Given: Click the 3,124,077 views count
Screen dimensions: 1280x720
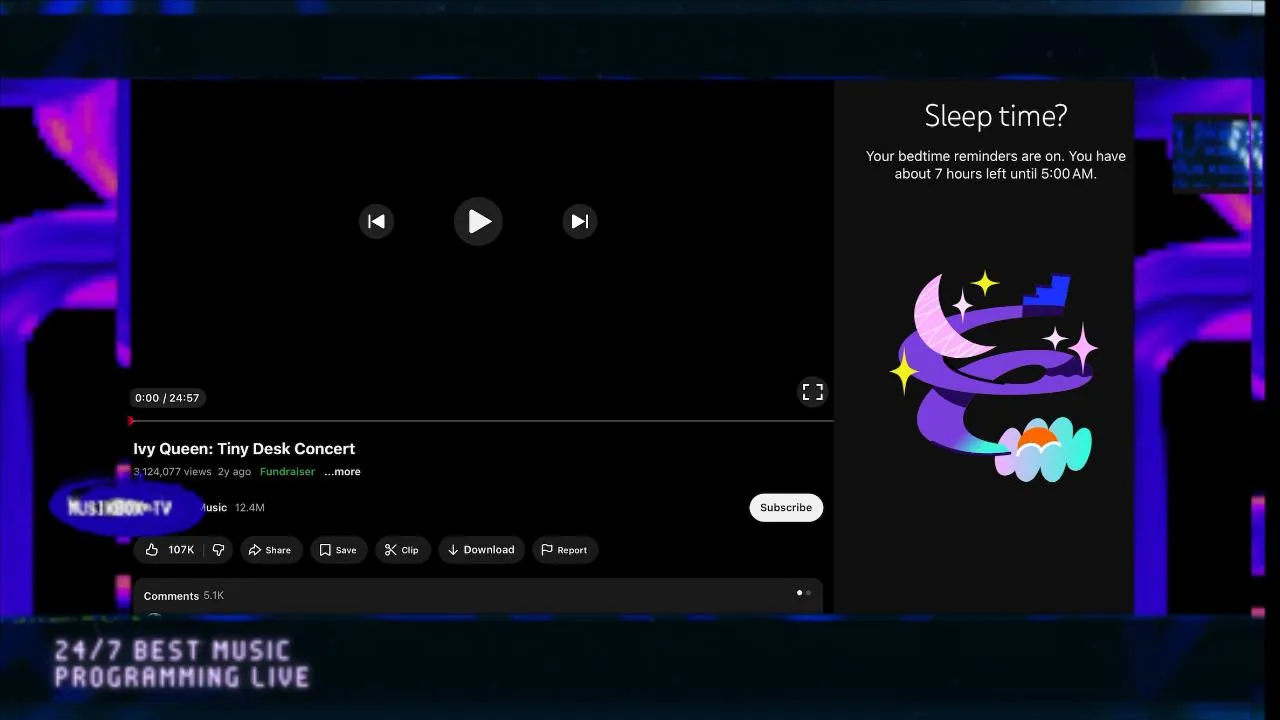Looking at the screenshot, I should [x=172, y=472].
